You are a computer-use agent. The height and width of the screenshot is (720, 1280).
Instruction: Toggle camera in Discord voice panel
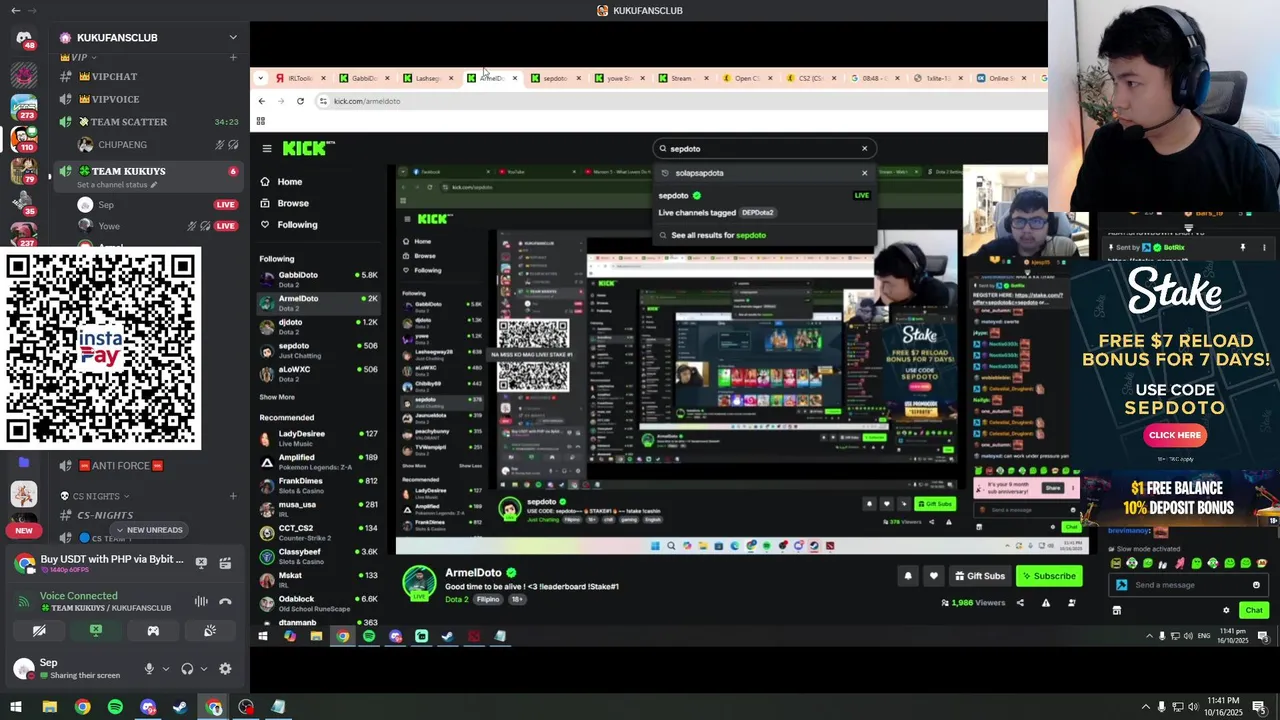(39, 631)
